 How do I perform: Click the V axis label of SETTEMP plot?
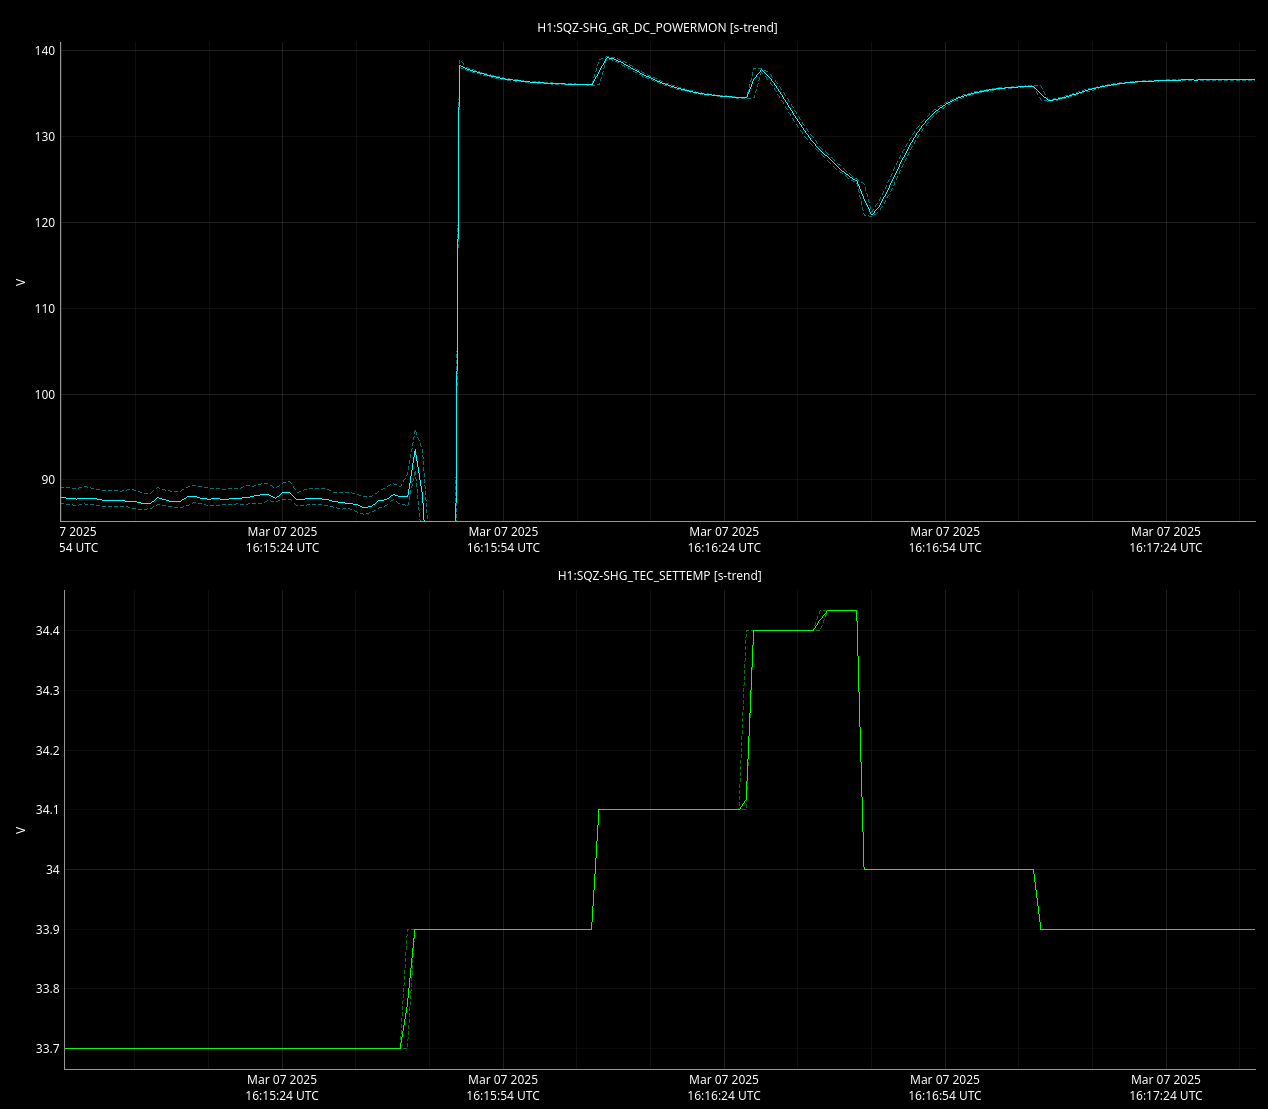tap(20, 830)
